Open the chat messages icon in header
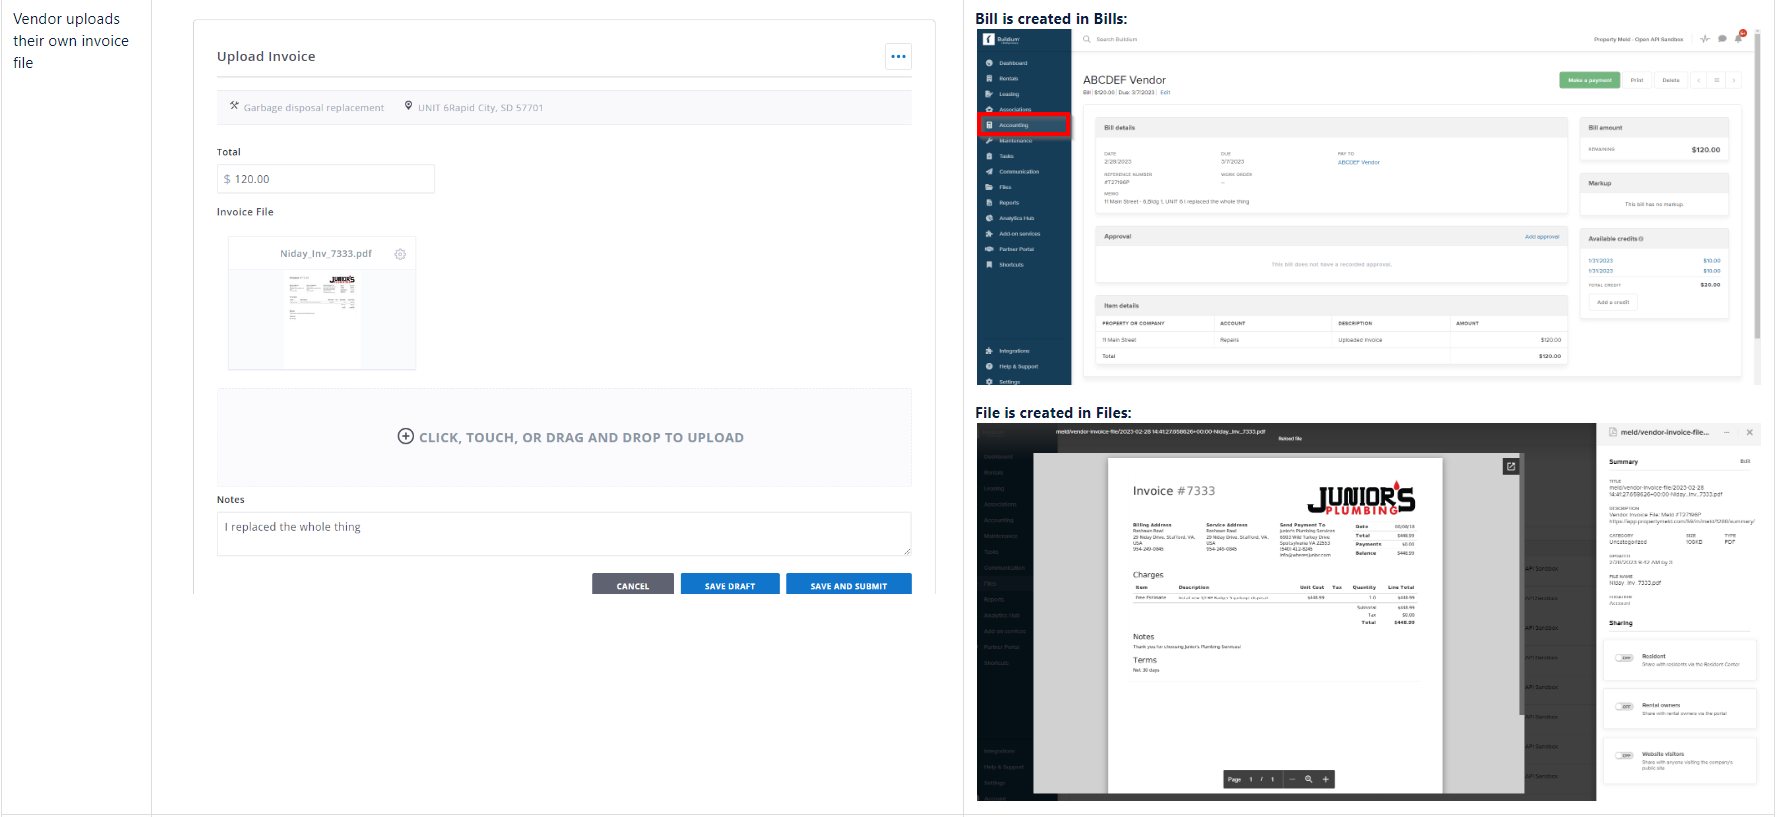The width and height of the screenshot is (1778, 817). pyautogui.click(x=1722, y=39)
